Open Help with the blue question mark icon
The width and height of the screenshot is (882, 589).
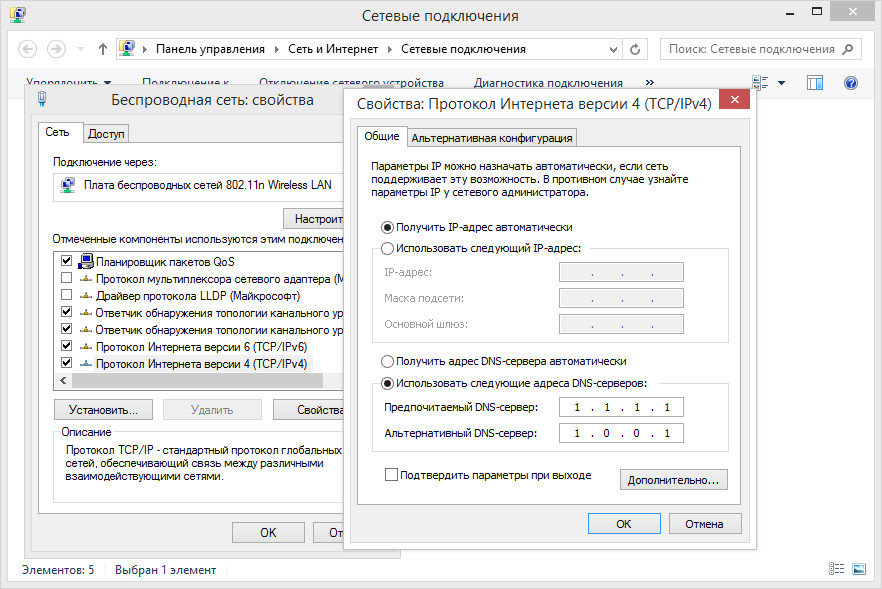coord(851,83)
